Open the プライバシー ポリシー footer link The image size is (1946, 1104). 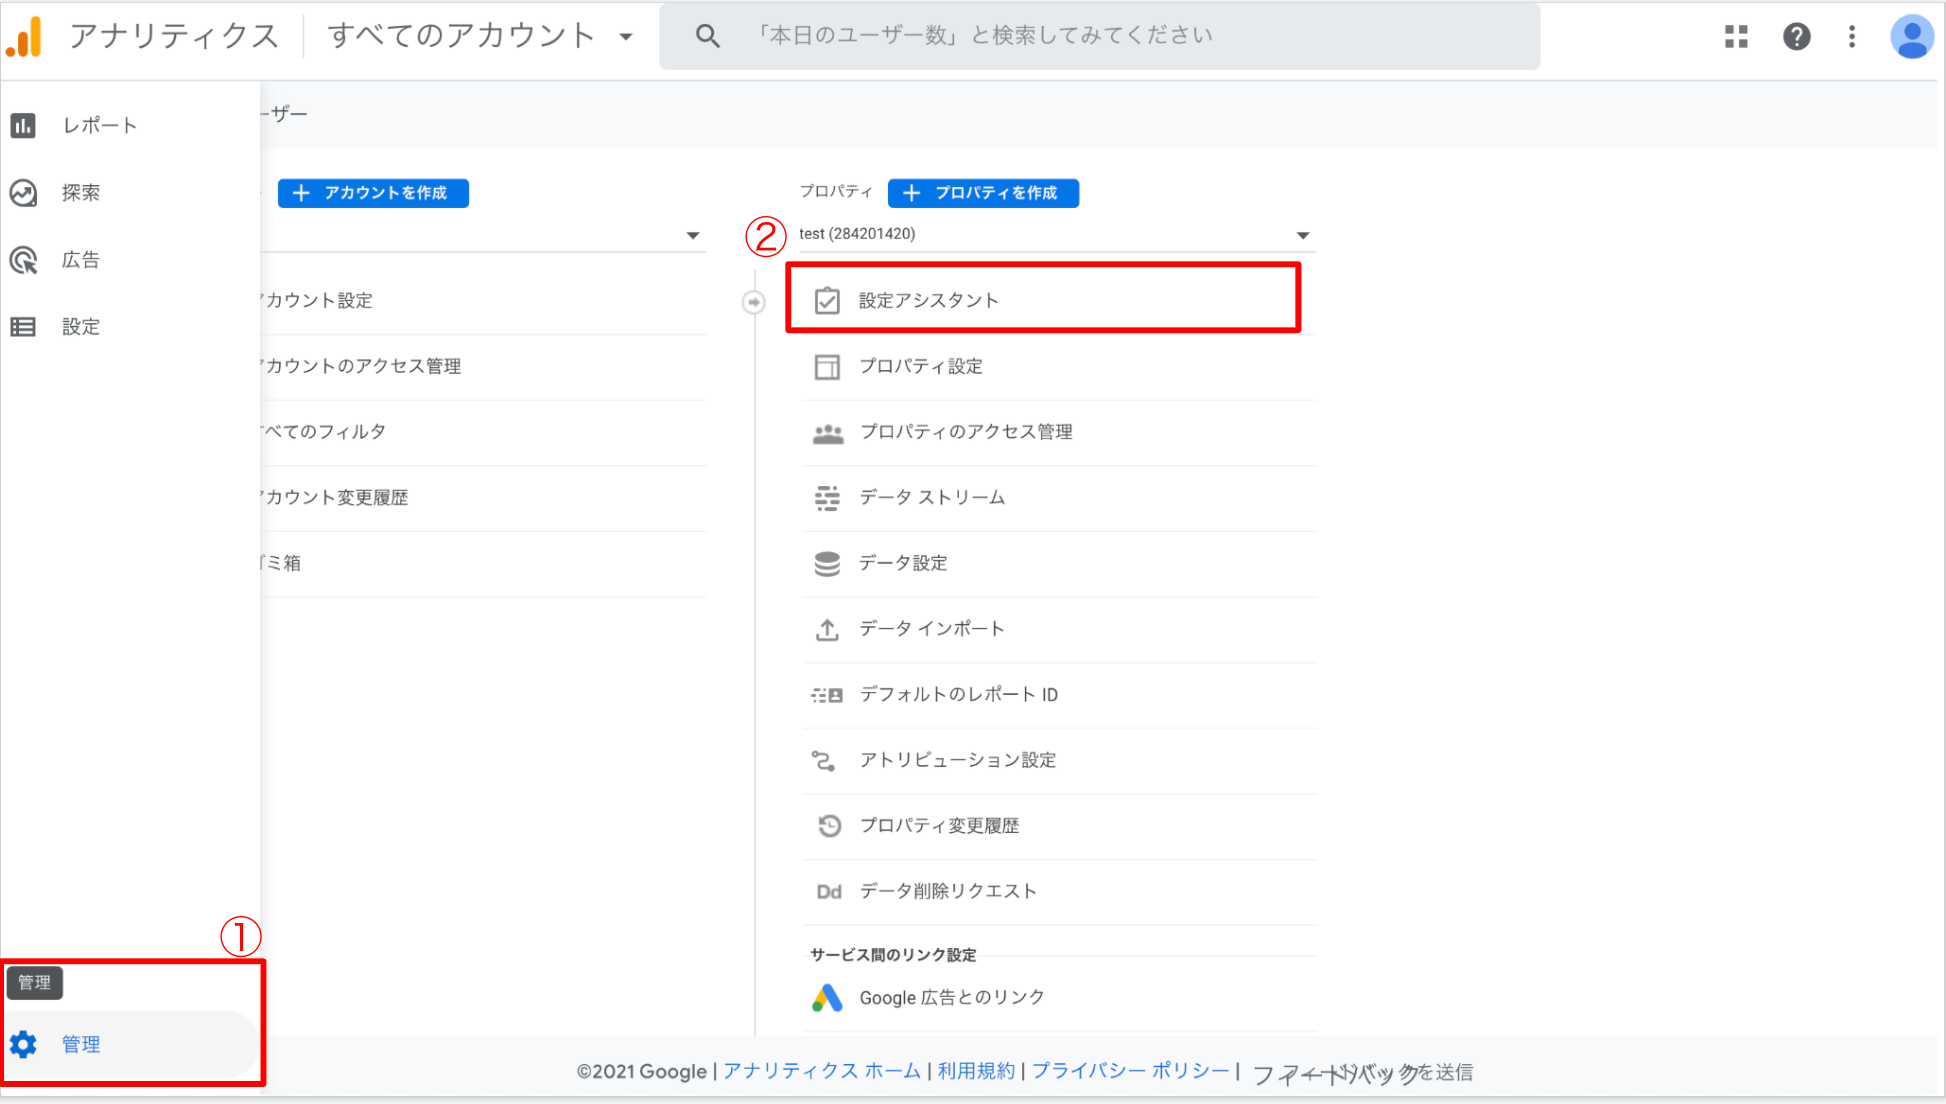[x=1130, y=1071]
